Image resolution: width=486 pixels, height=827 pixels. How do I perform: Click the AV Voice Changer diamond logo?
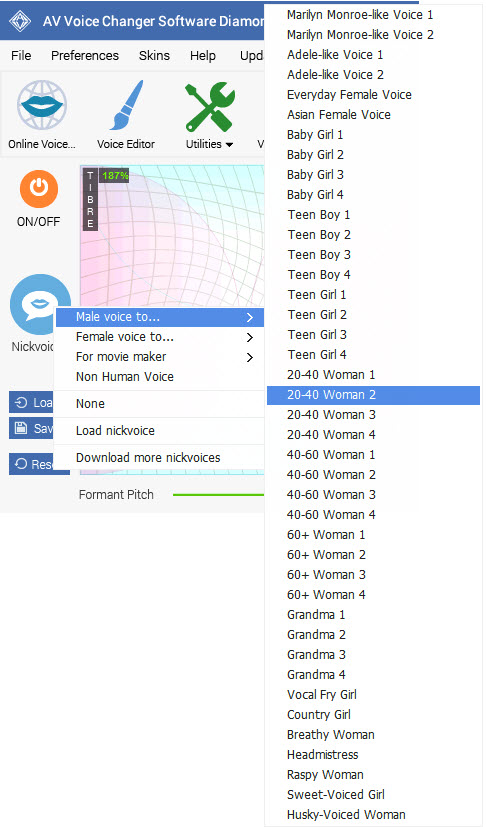click(x=20, y=21)
